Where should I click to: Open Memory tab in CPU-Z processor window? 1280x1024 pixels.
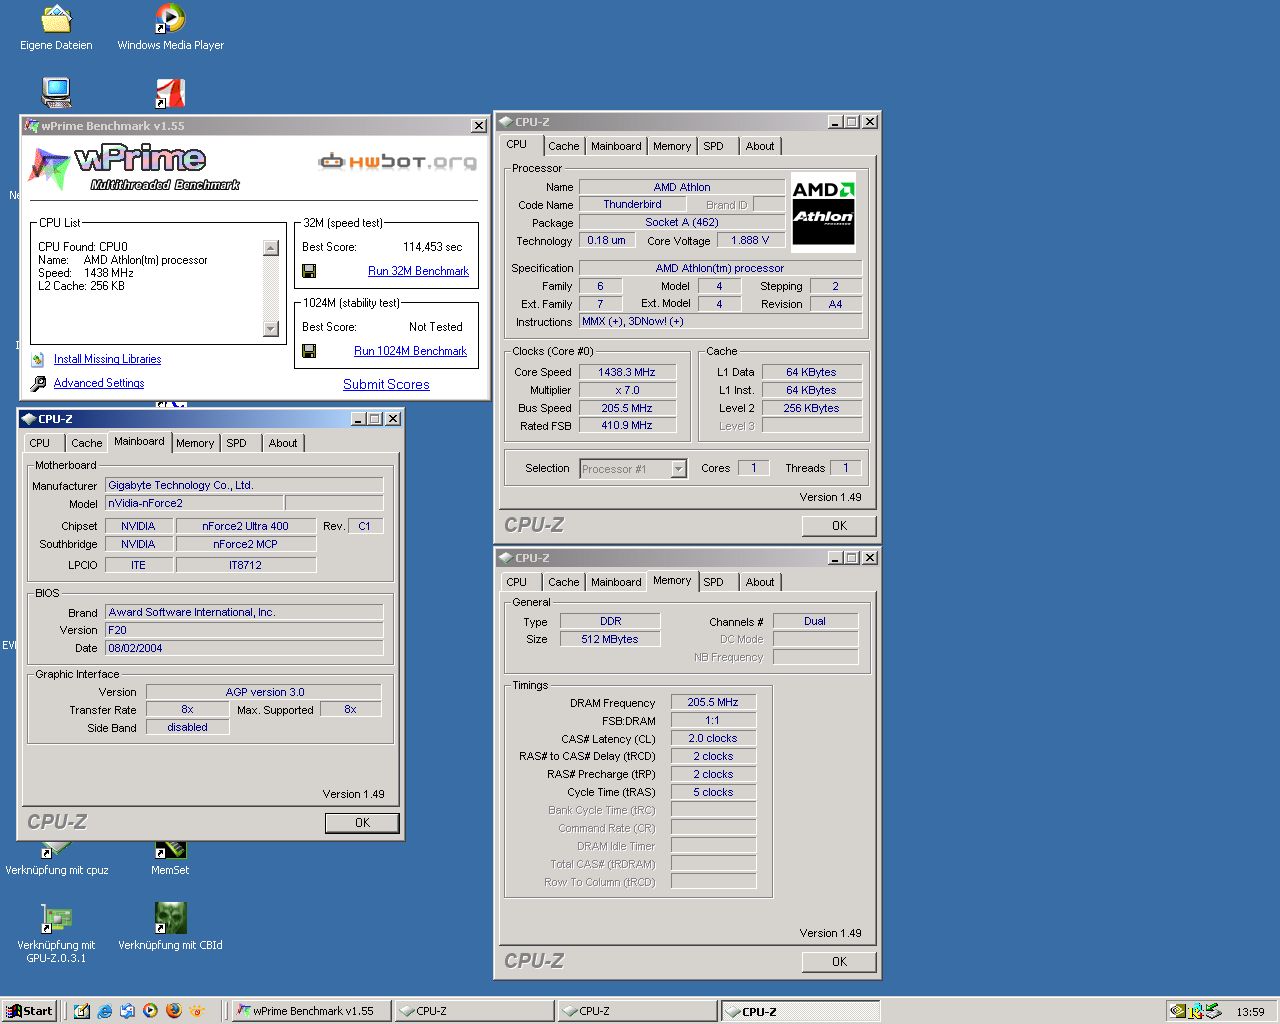(x=672, y=146)
